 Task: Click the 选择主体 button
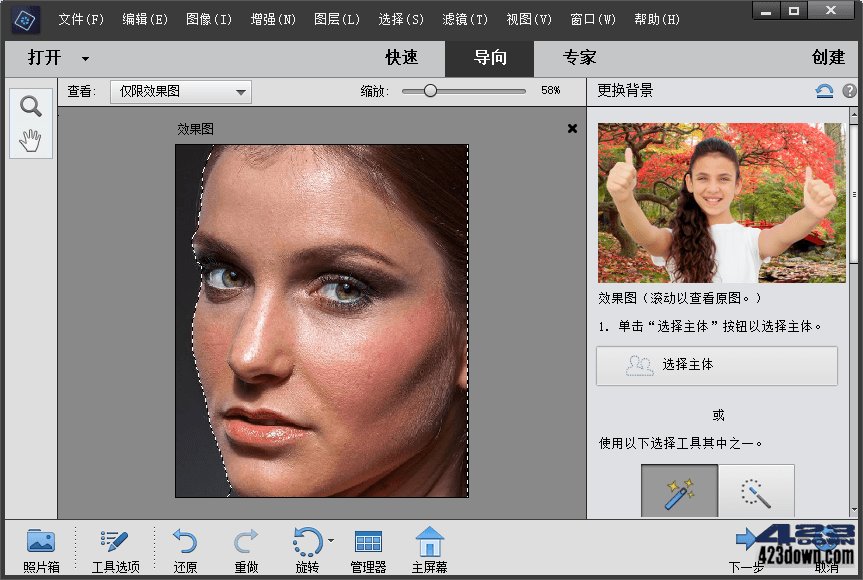(x=716, y=366)
